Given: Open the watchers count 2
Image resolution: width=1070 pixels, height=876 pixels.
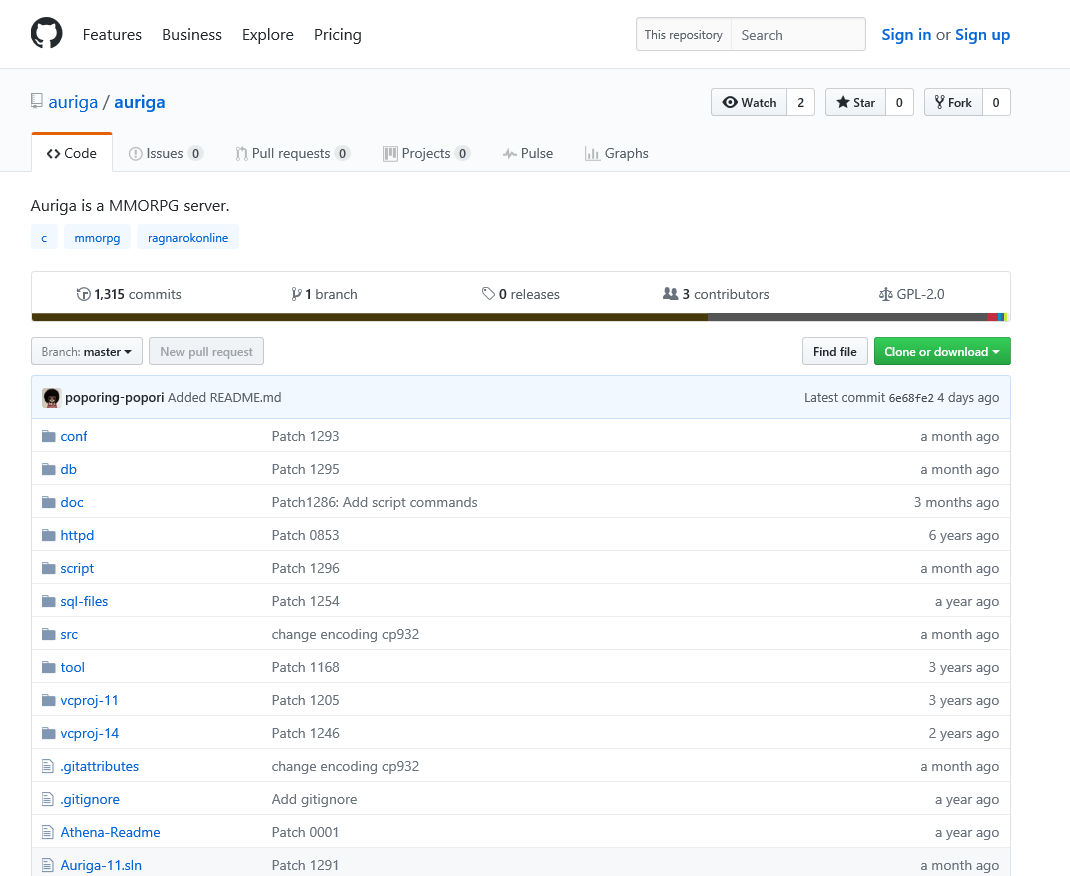Looking at the screenshot, I should pyautogui.click(x=800, y=102).
